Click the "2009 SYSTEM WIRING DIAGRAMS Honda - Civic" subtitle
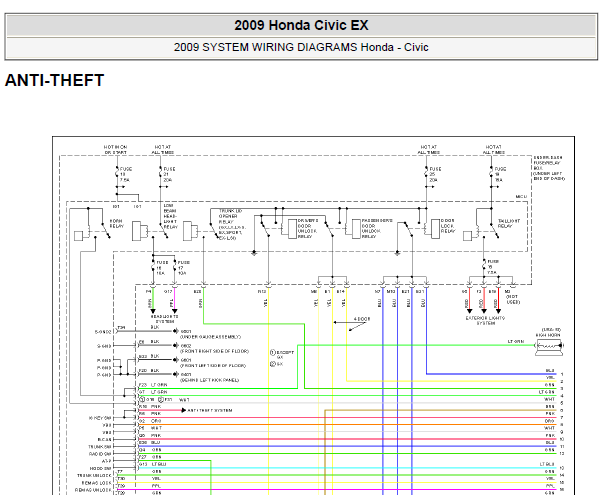 point(301,47)
